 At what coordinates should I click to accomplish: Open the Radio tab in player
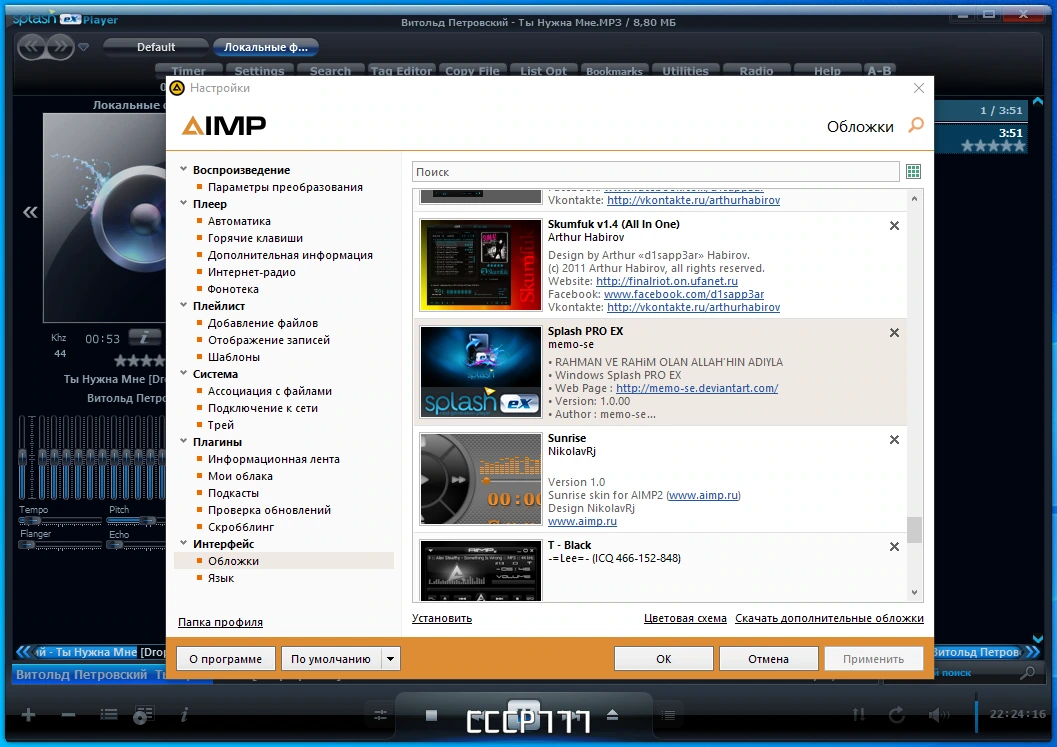[x=756, y=70]
